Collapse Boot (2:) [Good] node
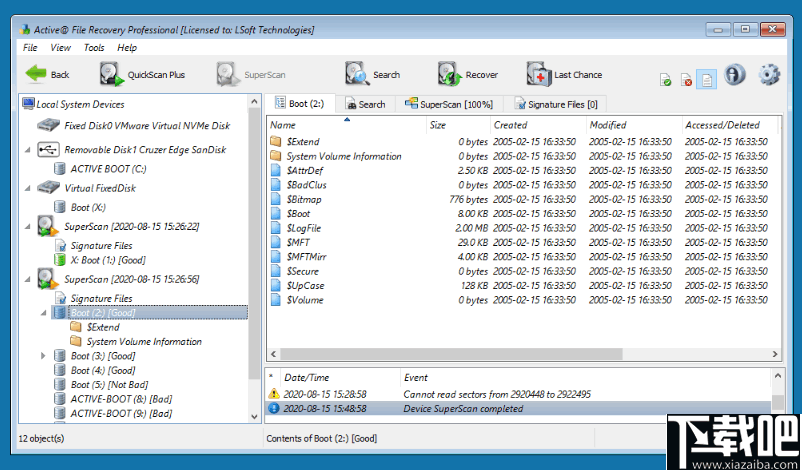 pos(43,312)
